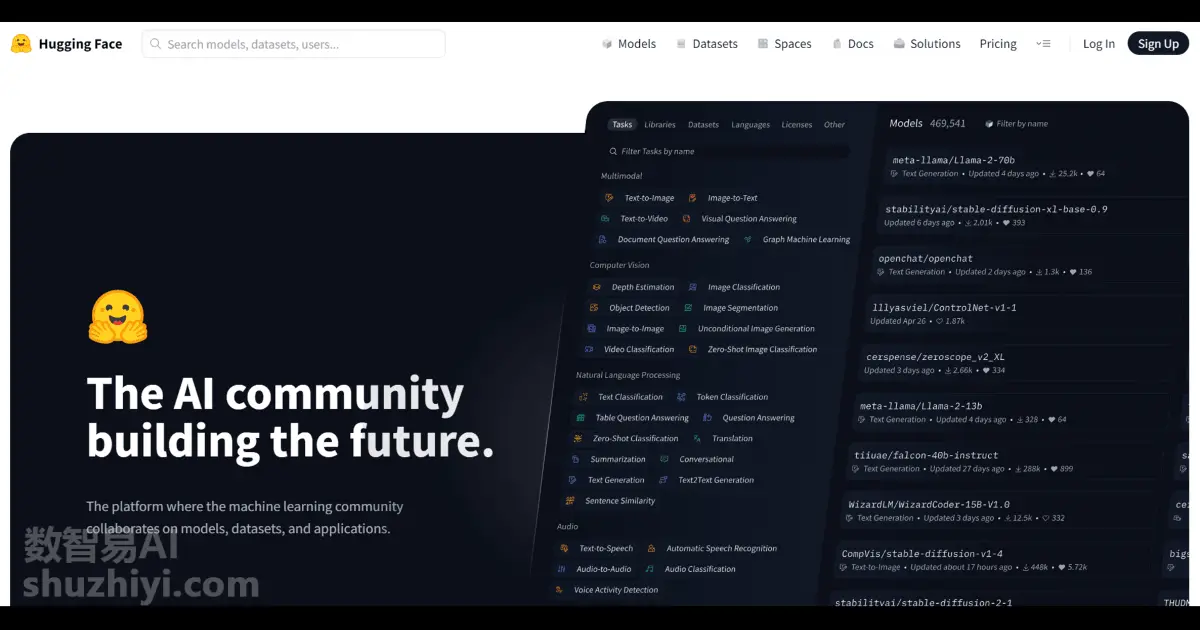Select the Languages filter tab
1200x630 pixels.
pos(750,125)
